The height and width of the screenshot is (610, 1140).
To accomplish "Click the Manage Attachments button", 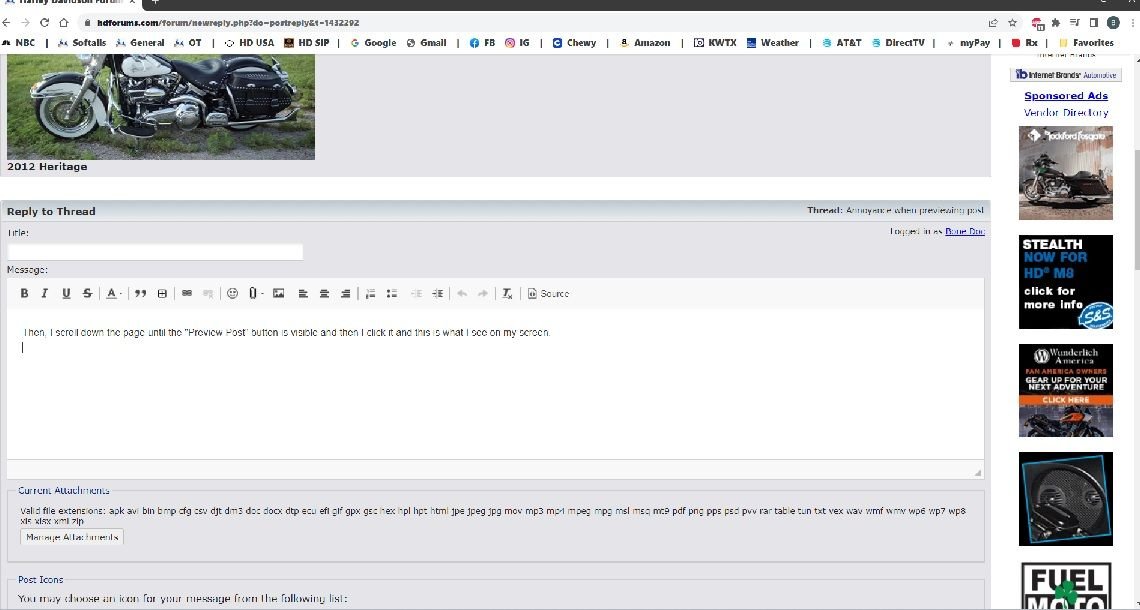I will 72,537.
